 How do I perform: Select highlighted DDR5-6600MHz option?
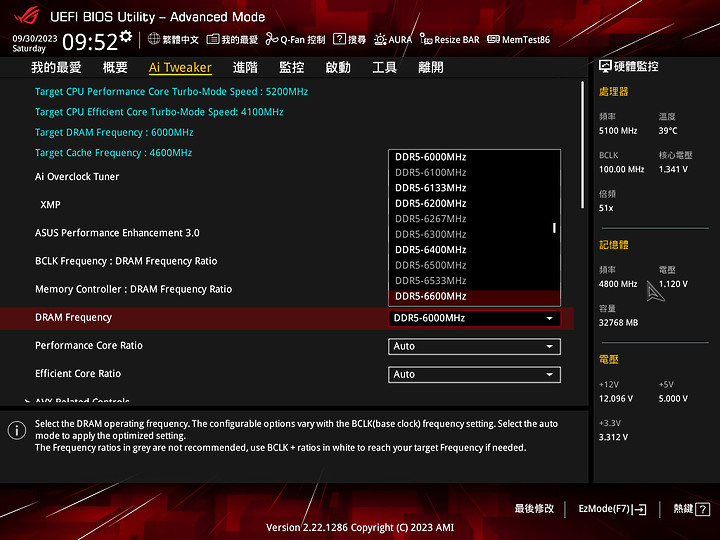(474, 297)
